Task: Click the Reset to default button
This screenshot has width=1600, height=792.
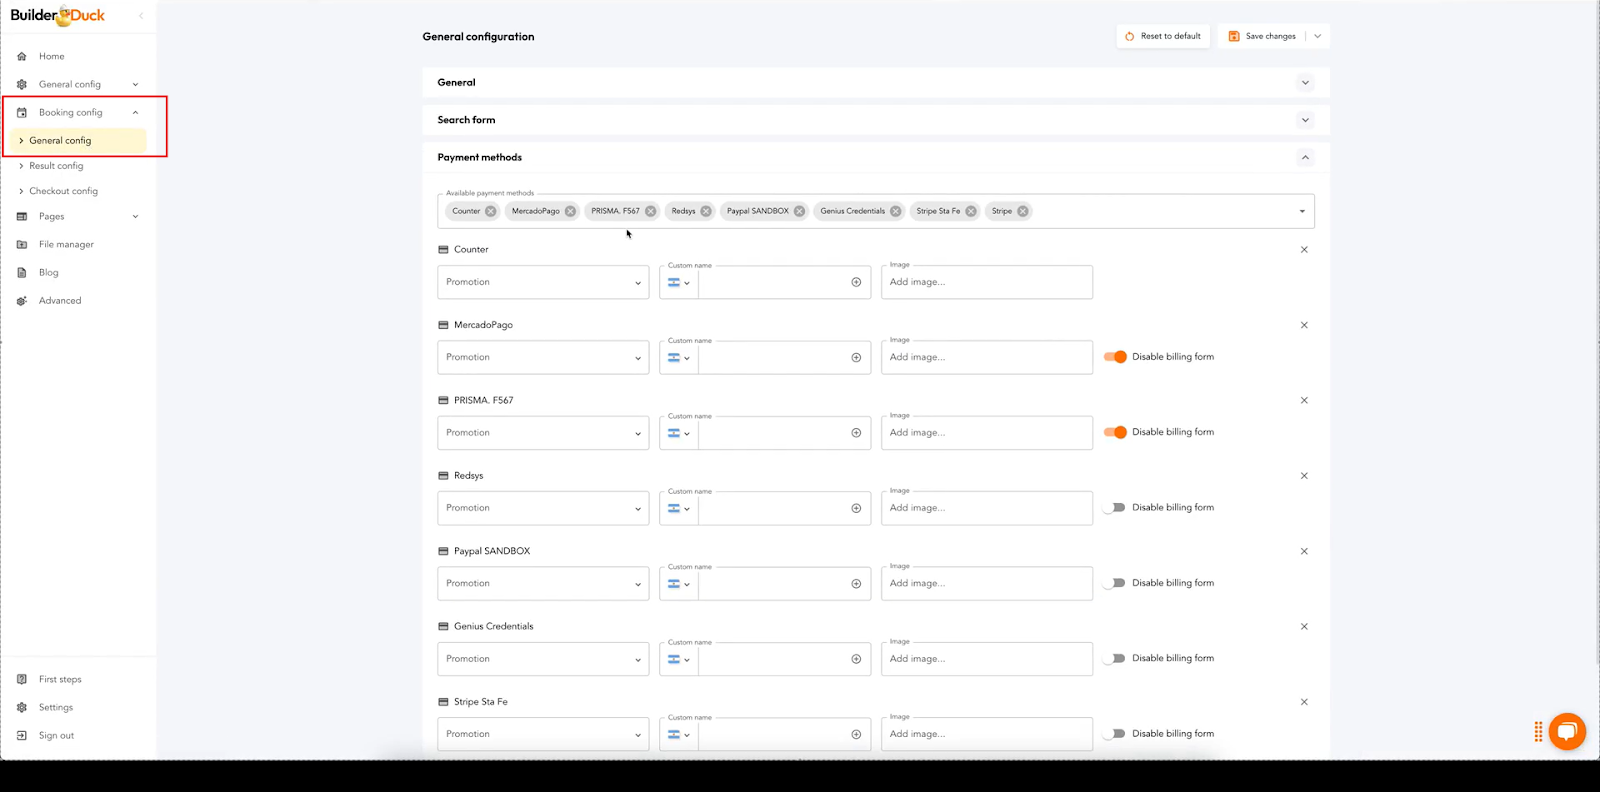Action: pos(1162,36)
